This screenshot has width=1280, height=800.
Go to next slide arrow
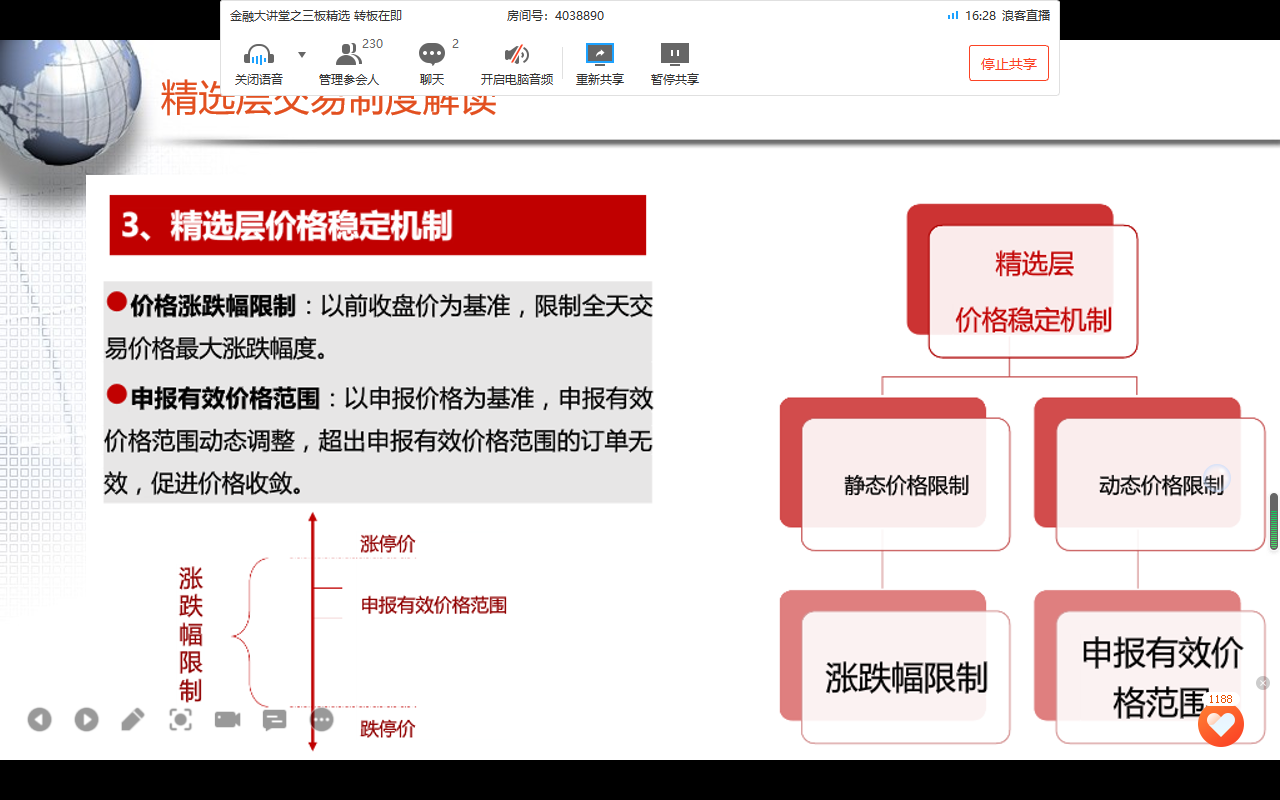click(x=86, y=719)
